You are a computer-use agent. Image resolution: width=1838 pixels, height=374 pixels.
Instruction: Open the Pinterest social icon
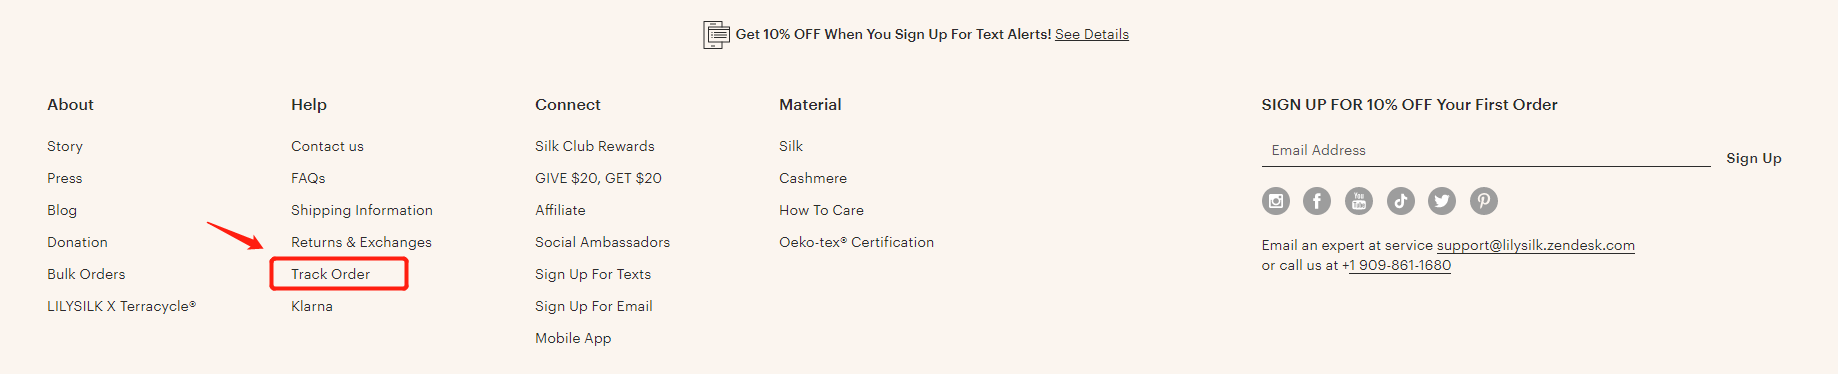(1484, 201)
